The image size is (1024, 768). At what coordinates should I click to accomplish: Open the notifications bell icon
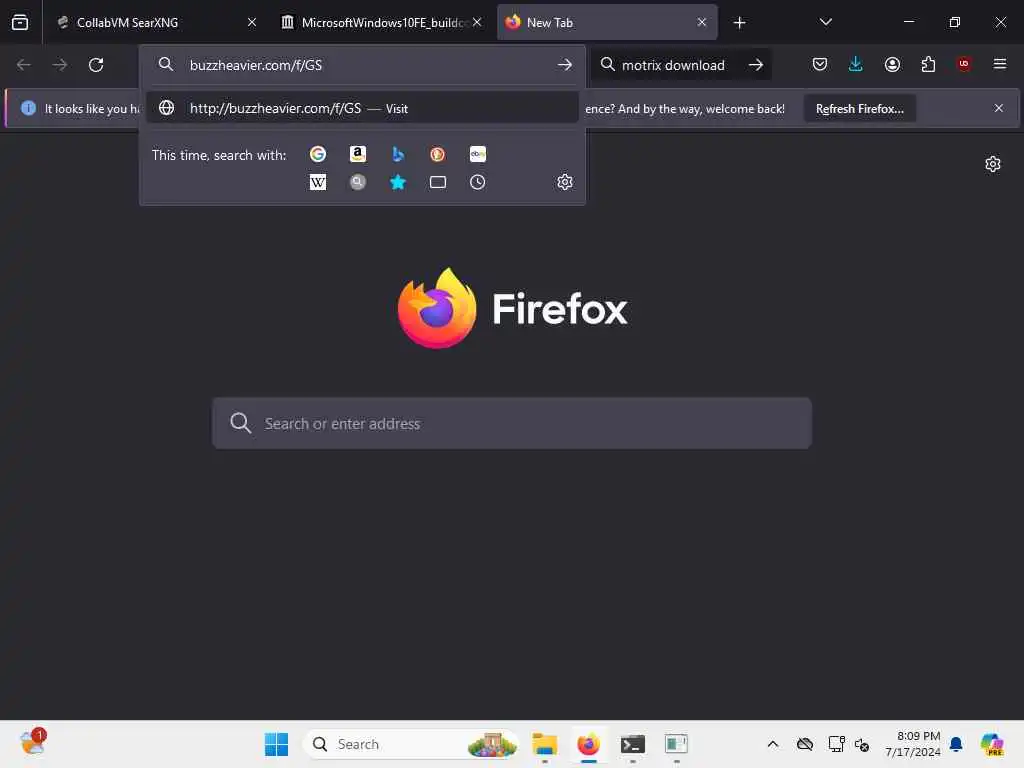coord(956,744)
